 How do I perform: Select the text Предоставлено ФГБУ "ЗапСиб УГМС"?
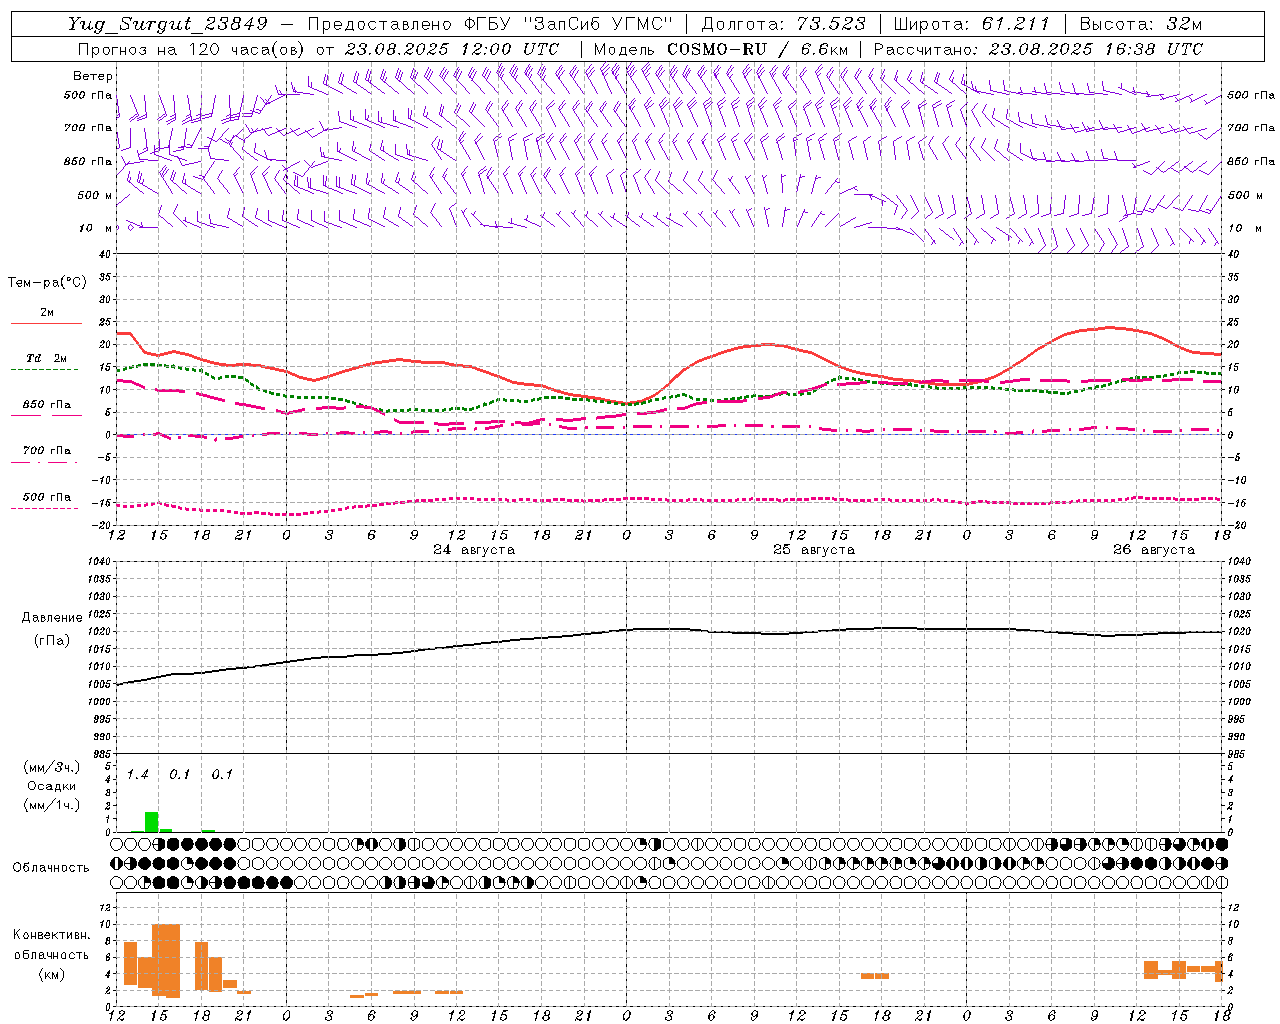point(490,24)
